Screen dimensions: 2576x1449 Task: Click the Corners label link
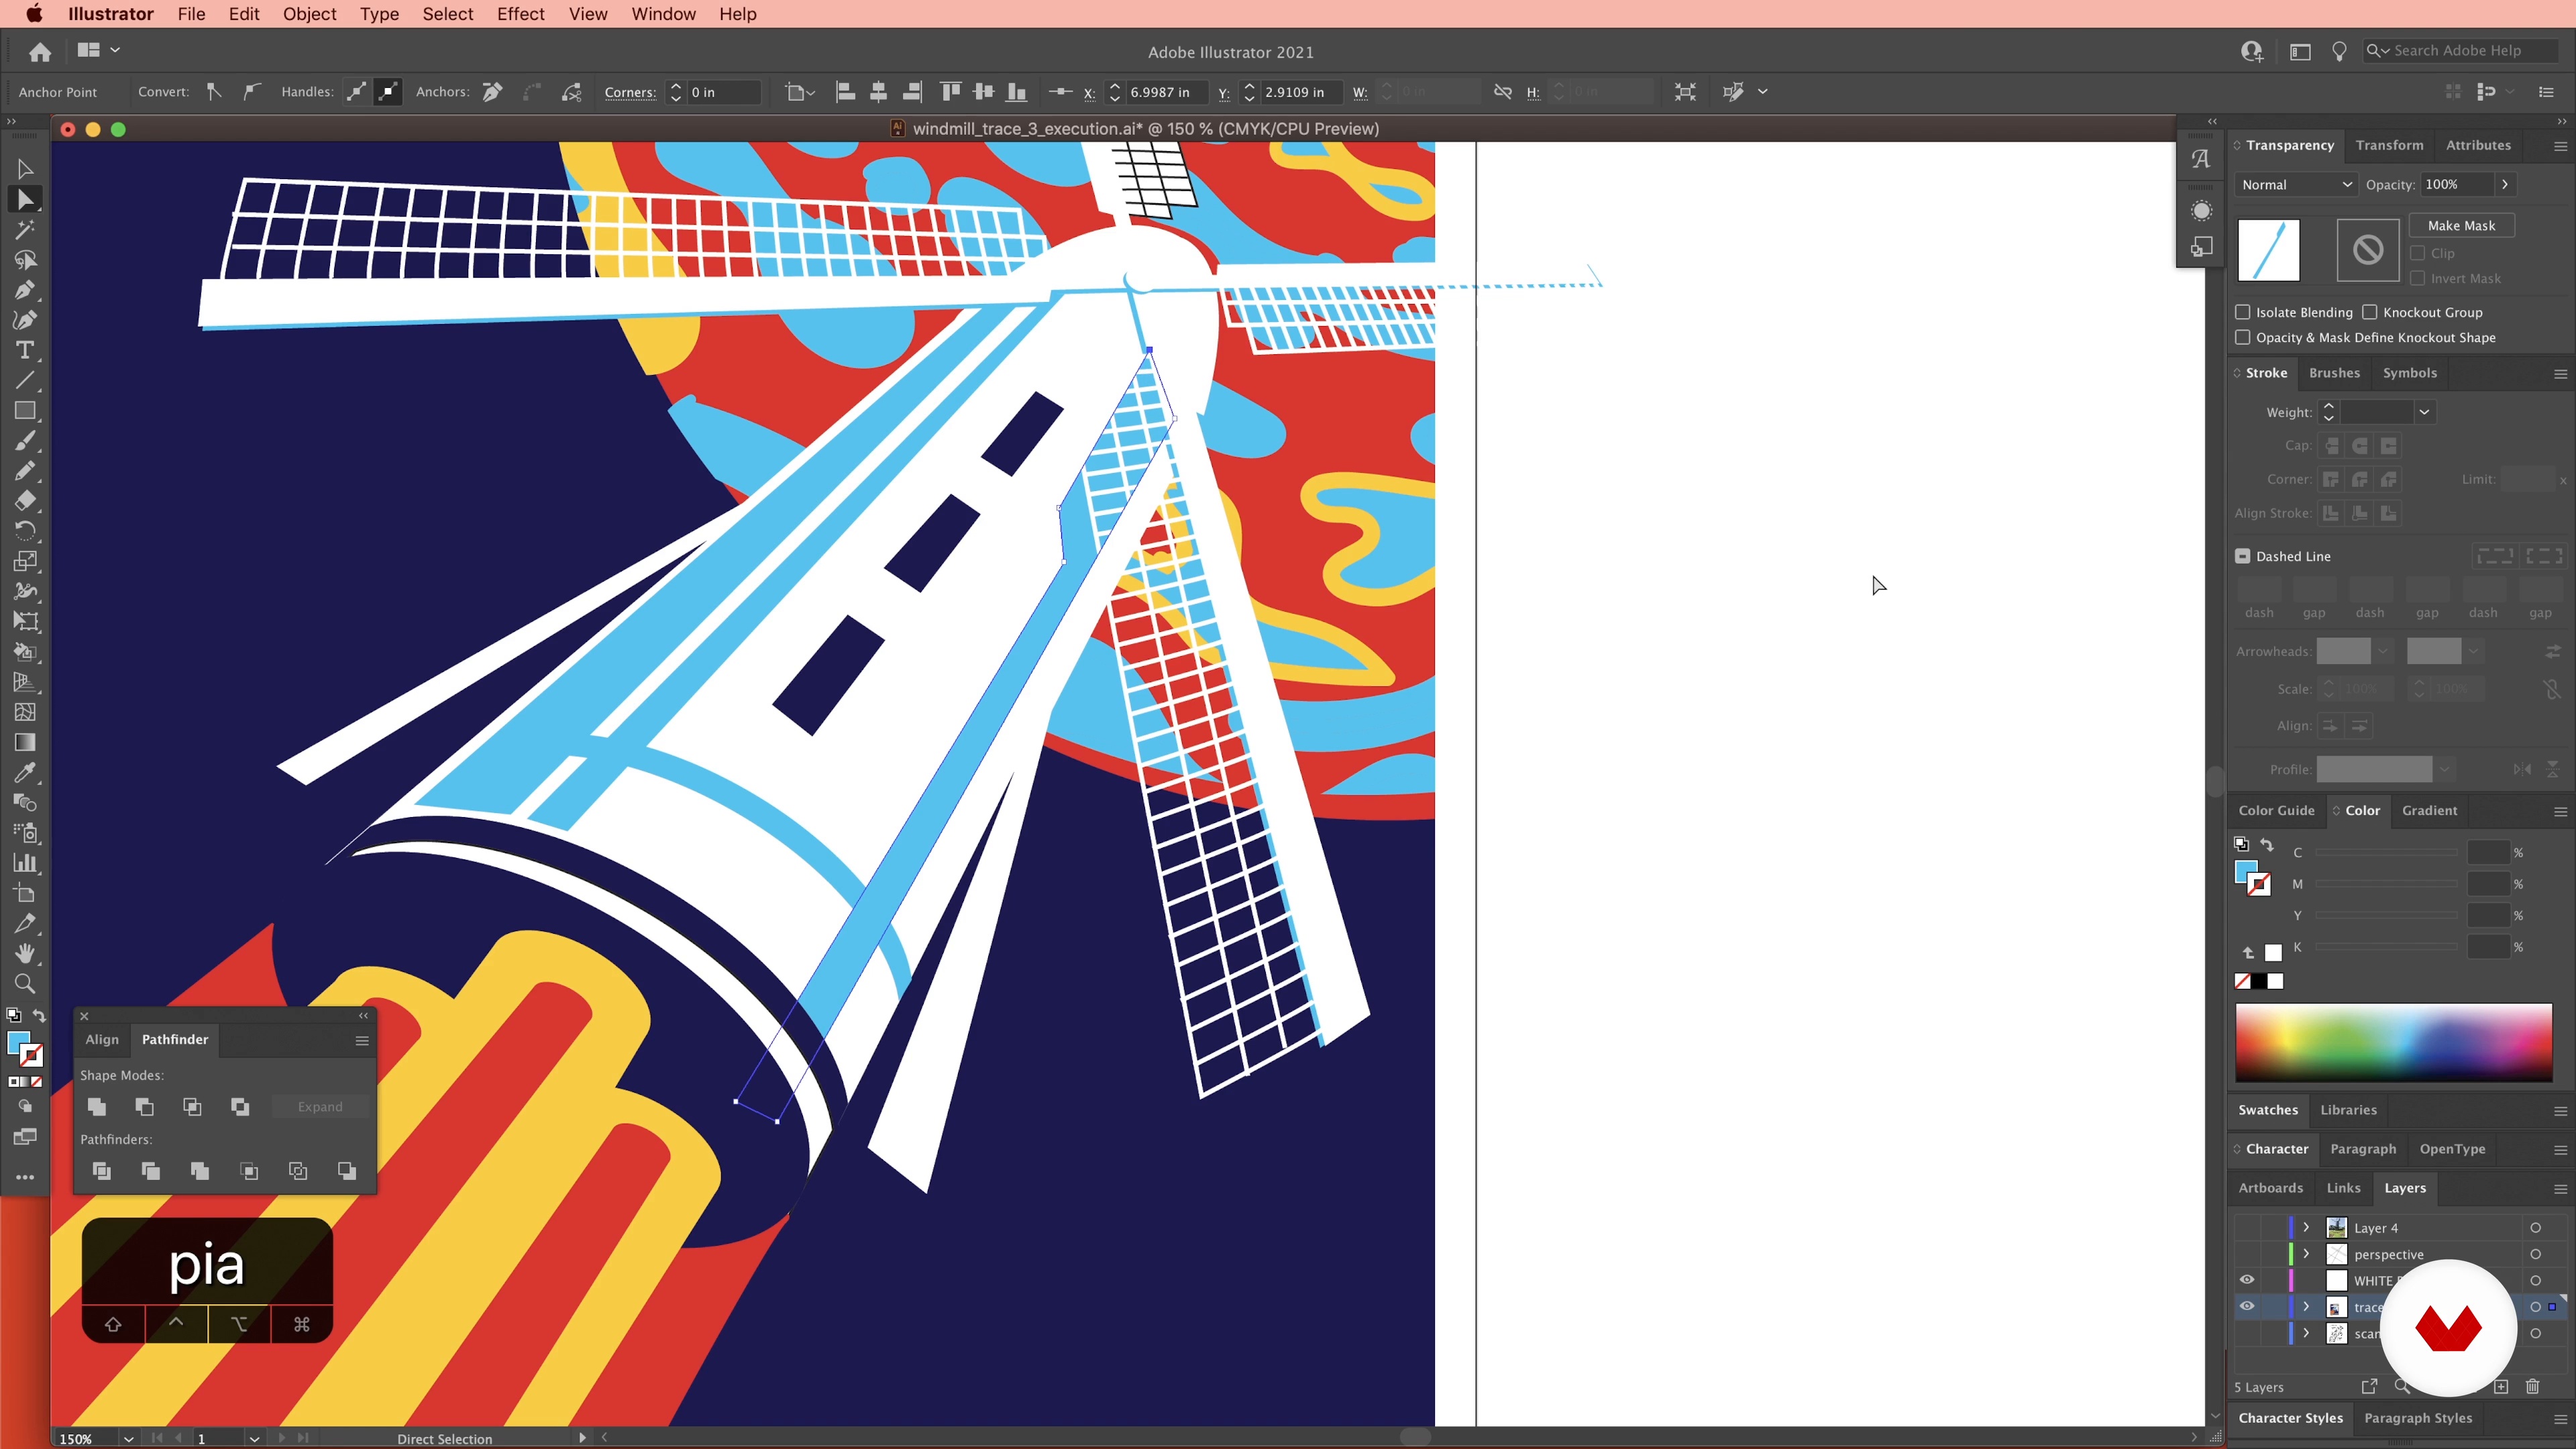pos(630,92)
